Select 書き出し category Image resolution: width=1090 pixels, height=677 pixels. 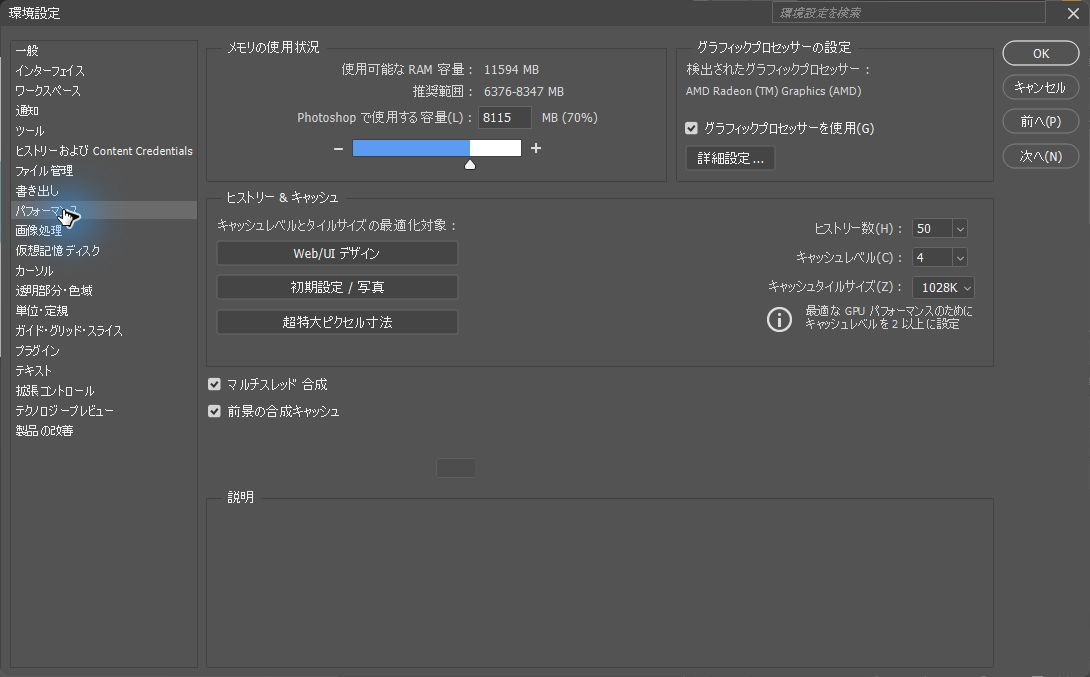[x=104, y=190]
